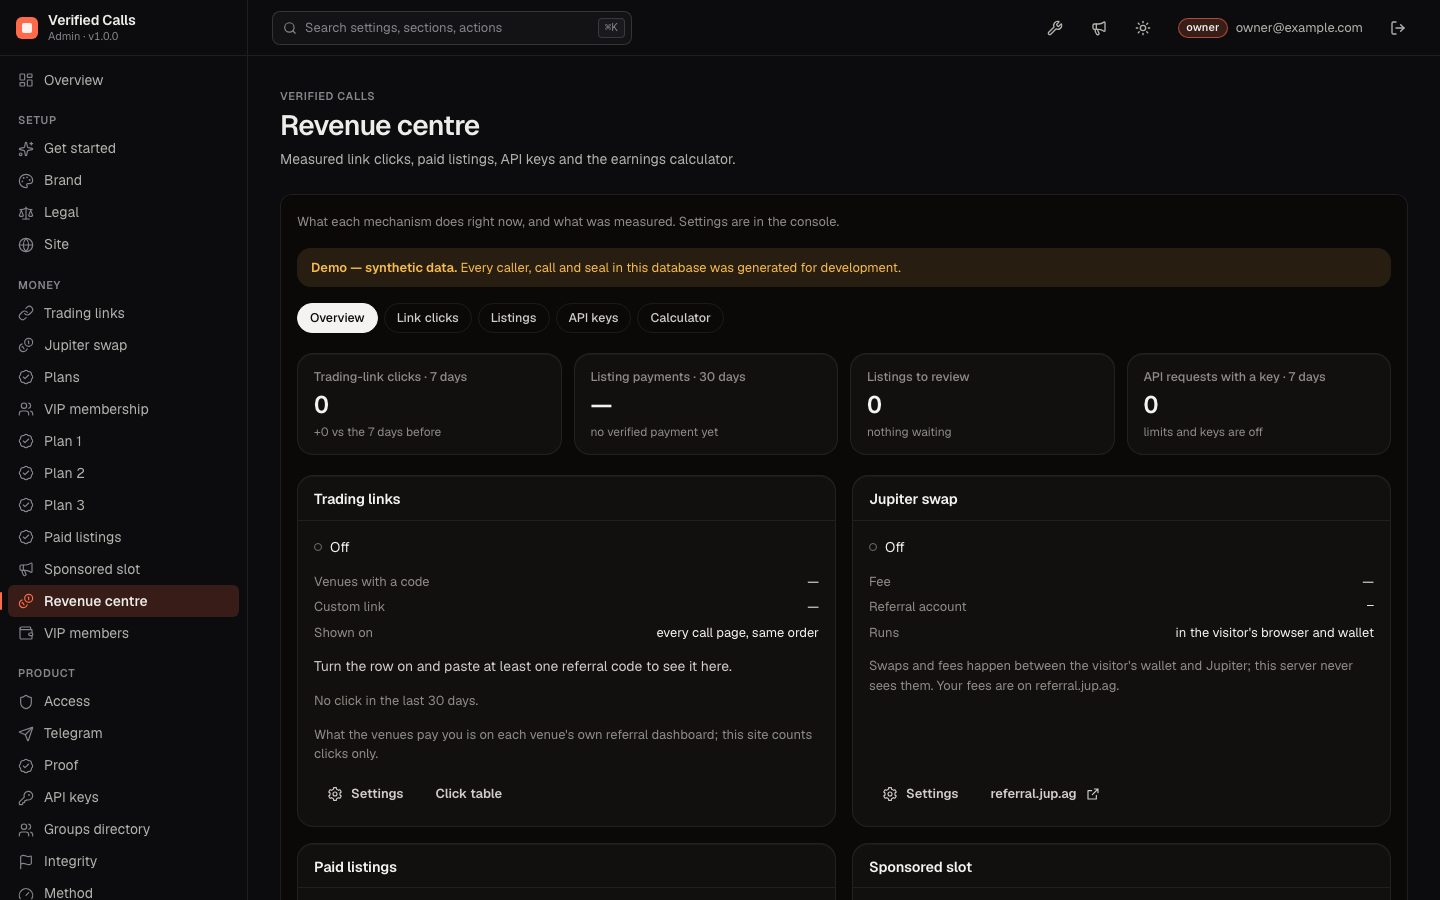The image size is (1440, 900).
Task: Click the Verified Calls orange logo
Action: (27, 28)
